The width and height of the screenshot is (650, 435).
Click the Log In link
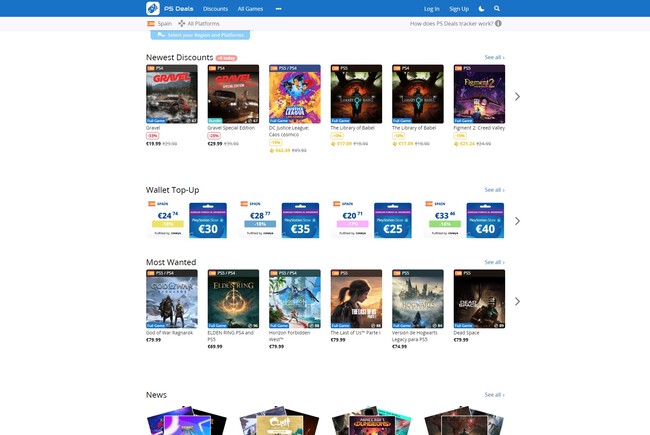point(432,9)
